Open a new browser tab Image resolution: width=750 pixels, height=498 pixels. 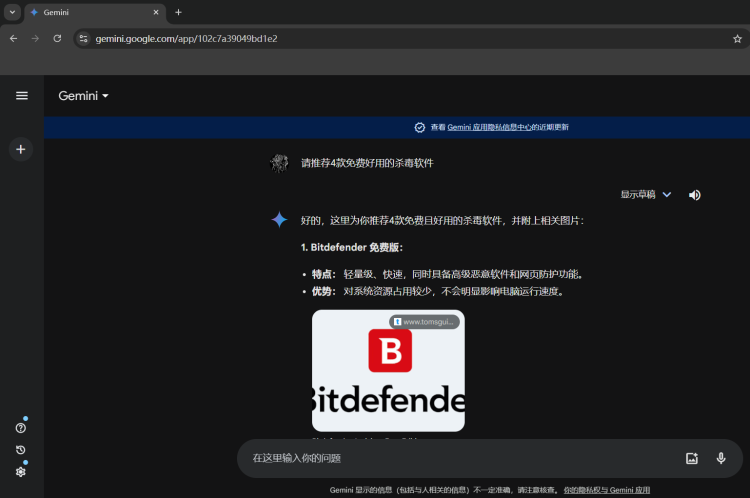pos(178,12)
